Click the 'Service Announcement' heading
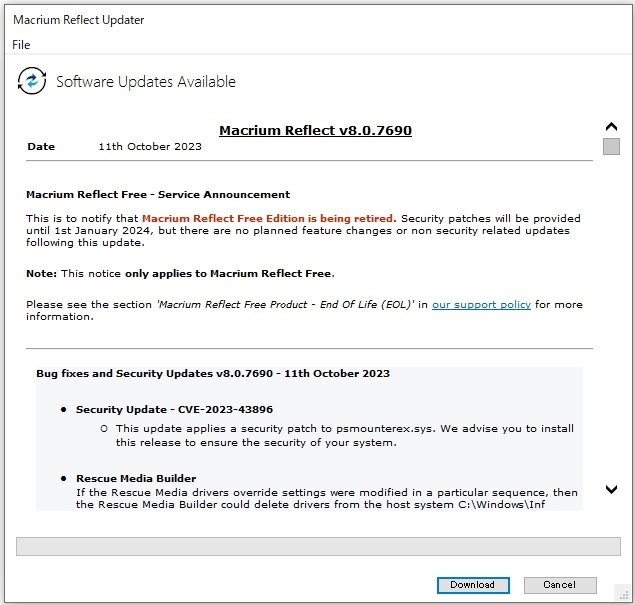The image size is (635, 605). [x=158, y=195]
